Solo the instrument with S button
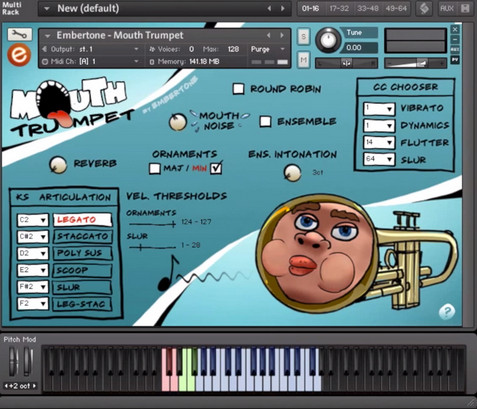477x409 pixels. click(x=303, y=36)
